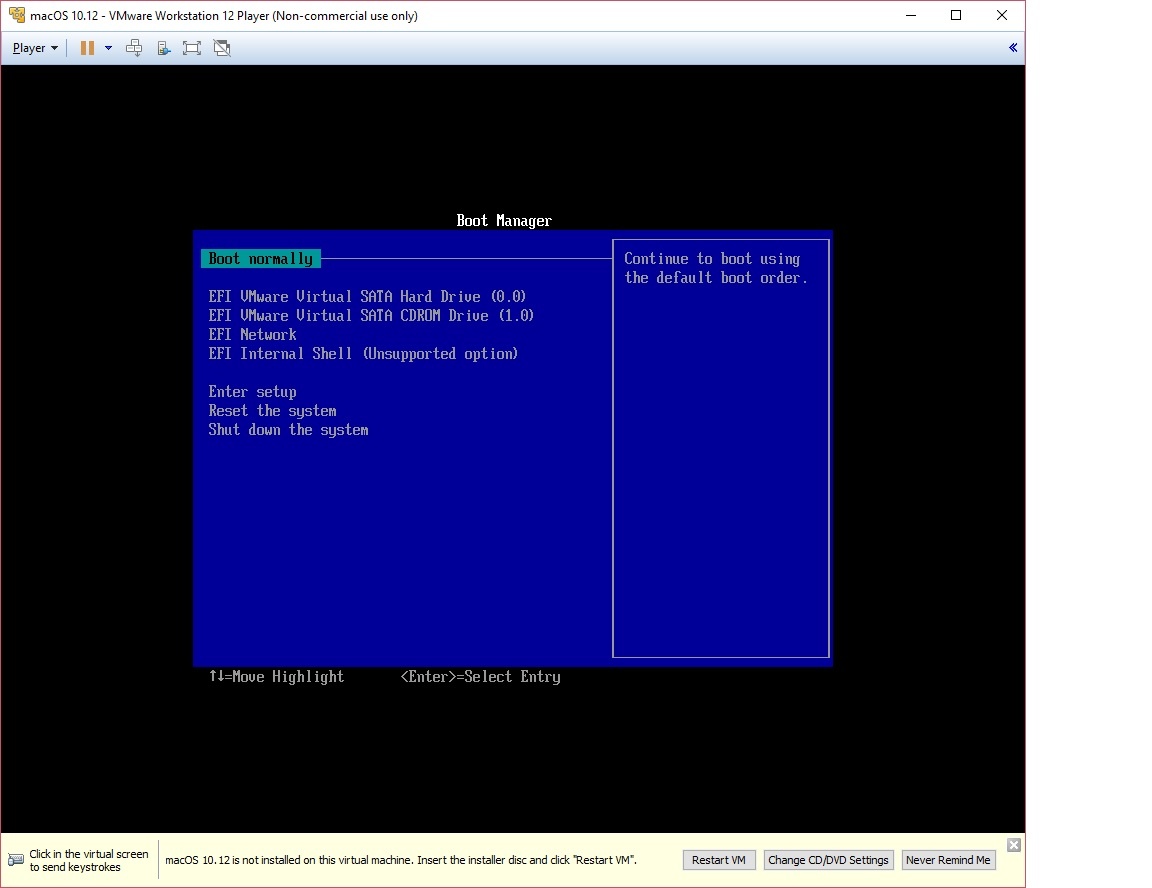1152x888 pixels.
Task: Send Ctrl+Alt+Del to the VM
Action: pyautogui.click(x=134, y=48)
